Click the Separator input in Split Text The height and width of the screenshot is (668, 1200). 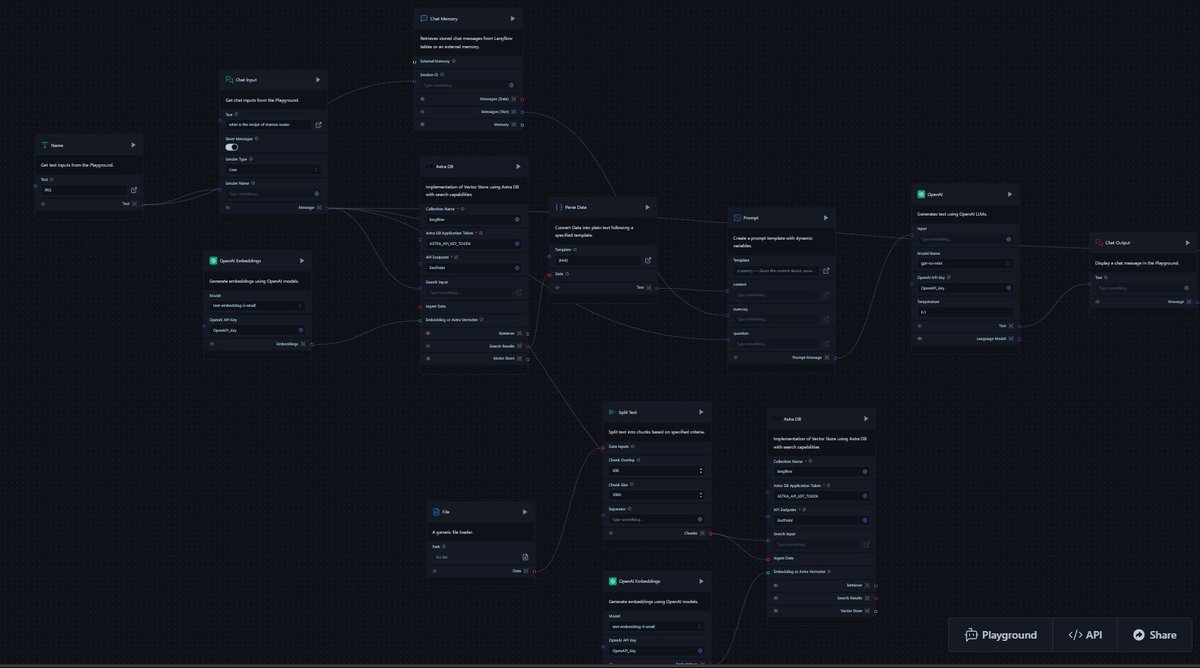pos(655,519)
